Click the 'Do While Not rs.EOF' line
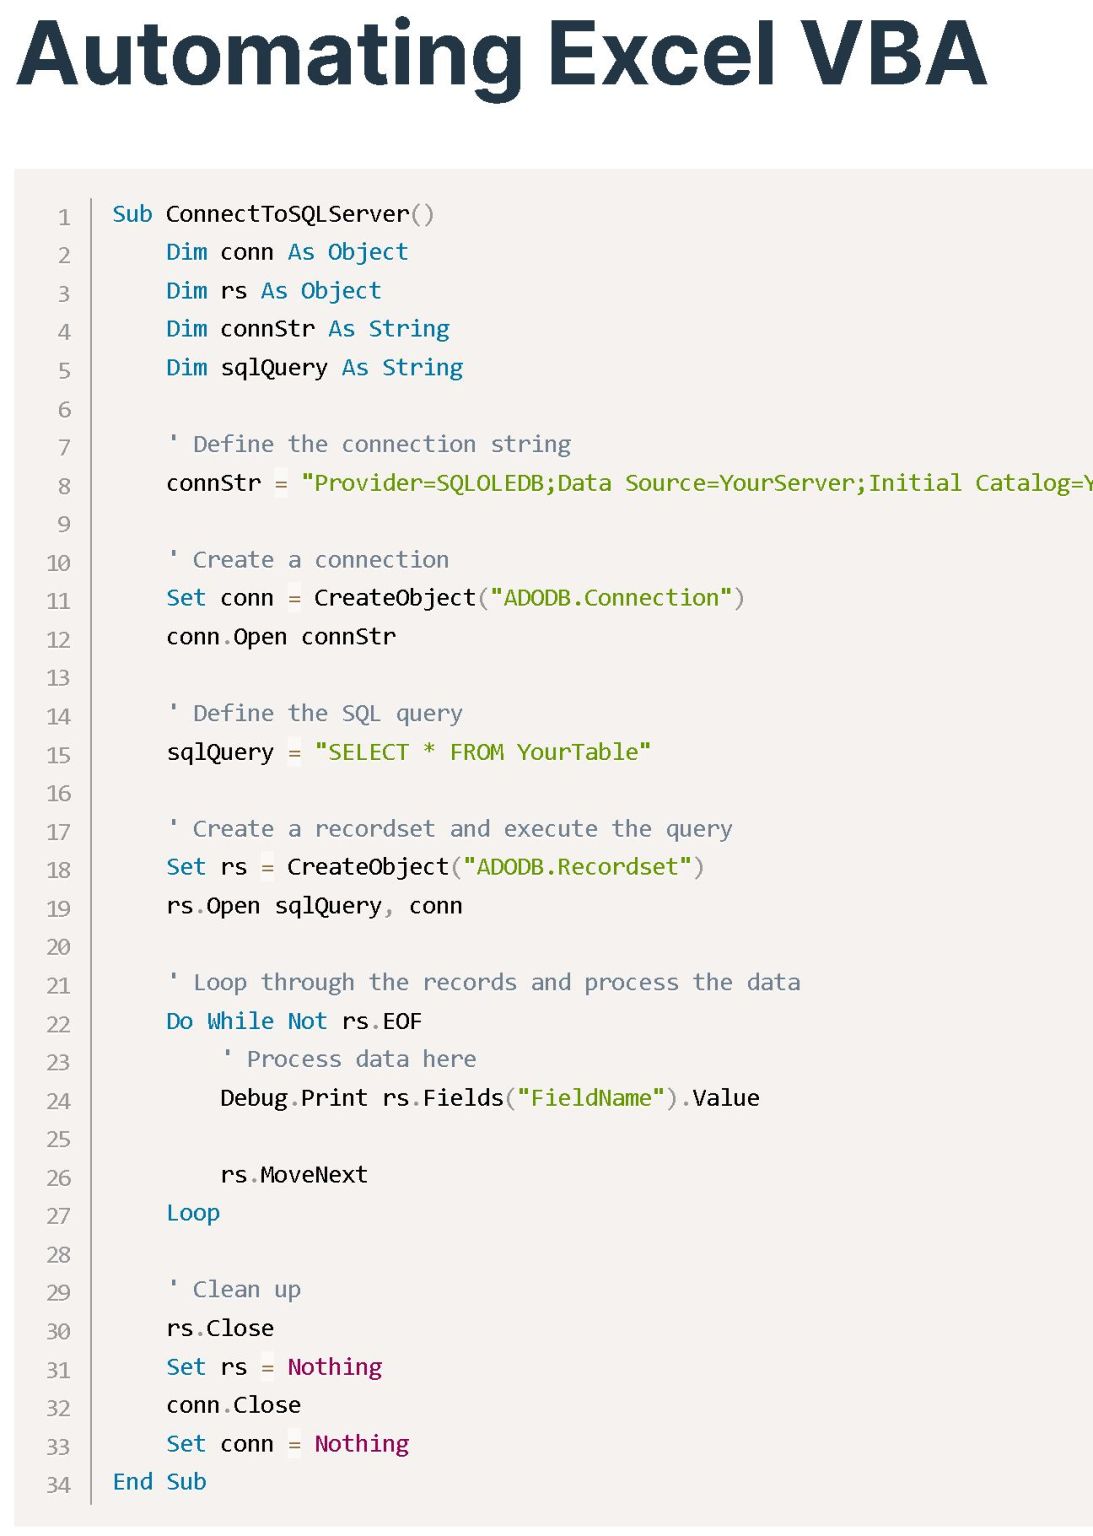Screen dimensions: 1093x1536 pyautogui.click(x=294, y=1021)
